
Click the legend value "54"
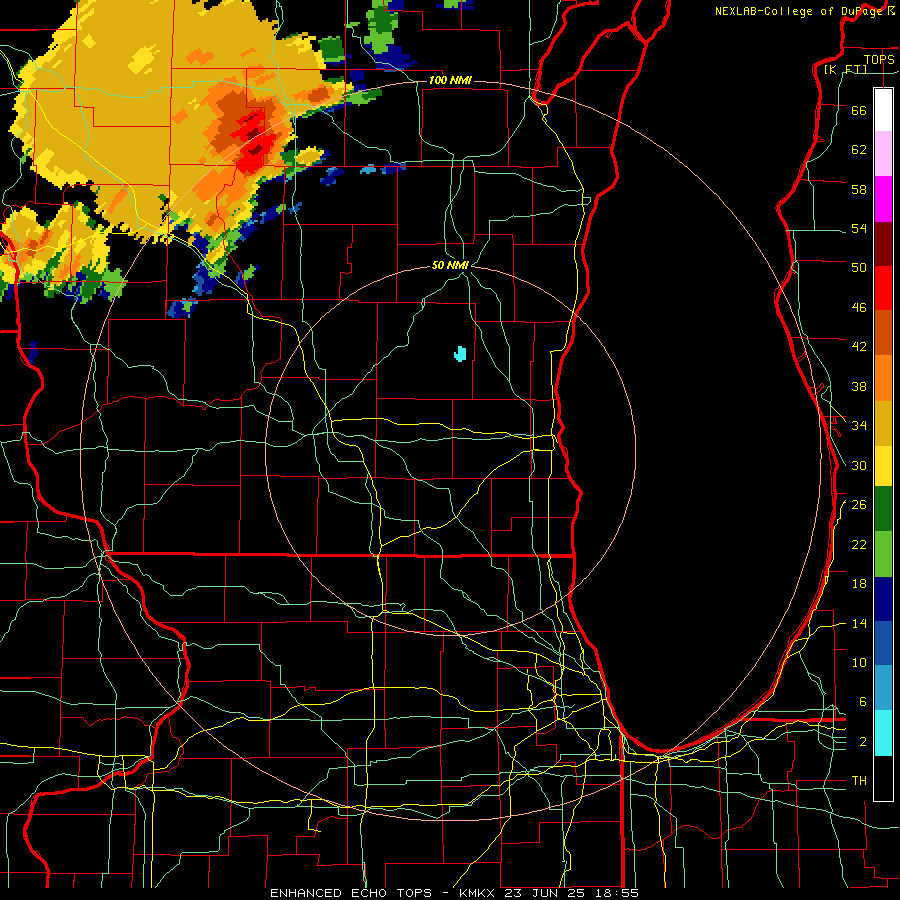[x=859, y=228]
